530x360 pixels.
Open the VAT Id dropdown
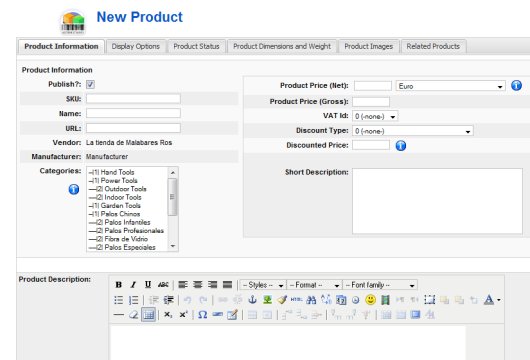click(375, 116)
